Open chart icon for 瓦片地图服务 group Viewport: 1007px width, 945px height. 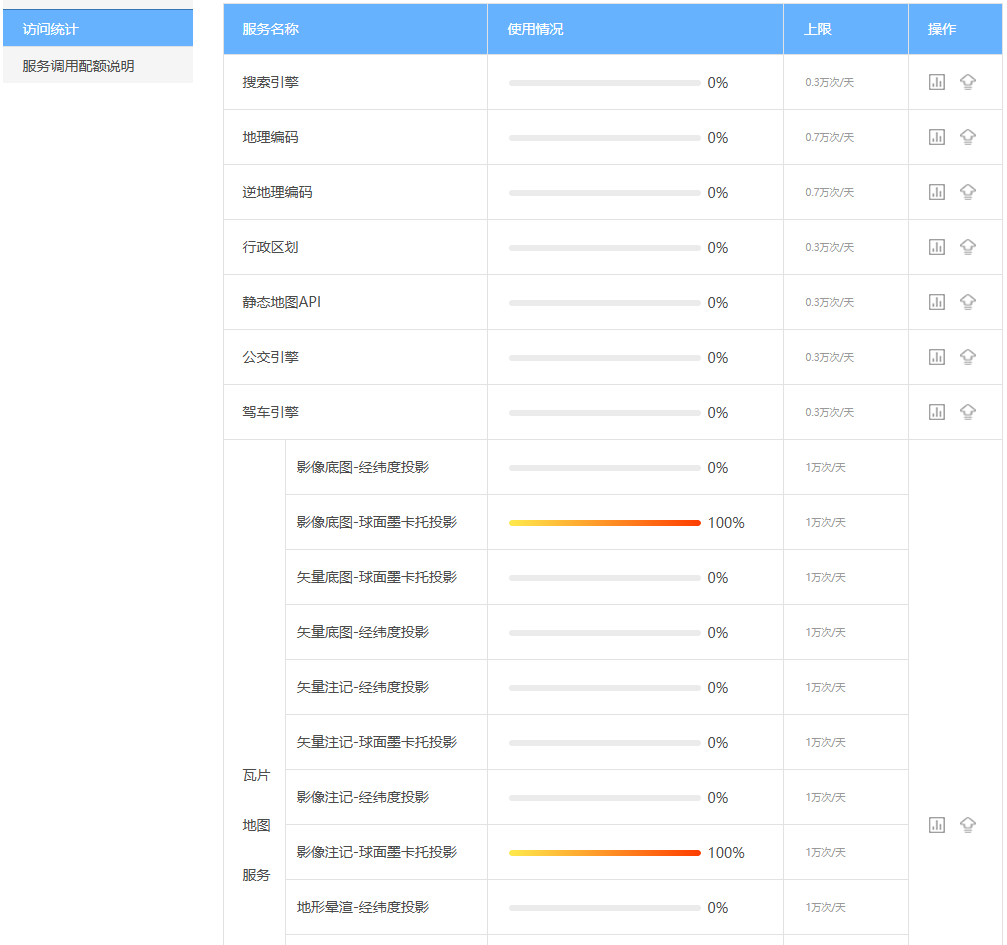(936, 825)
